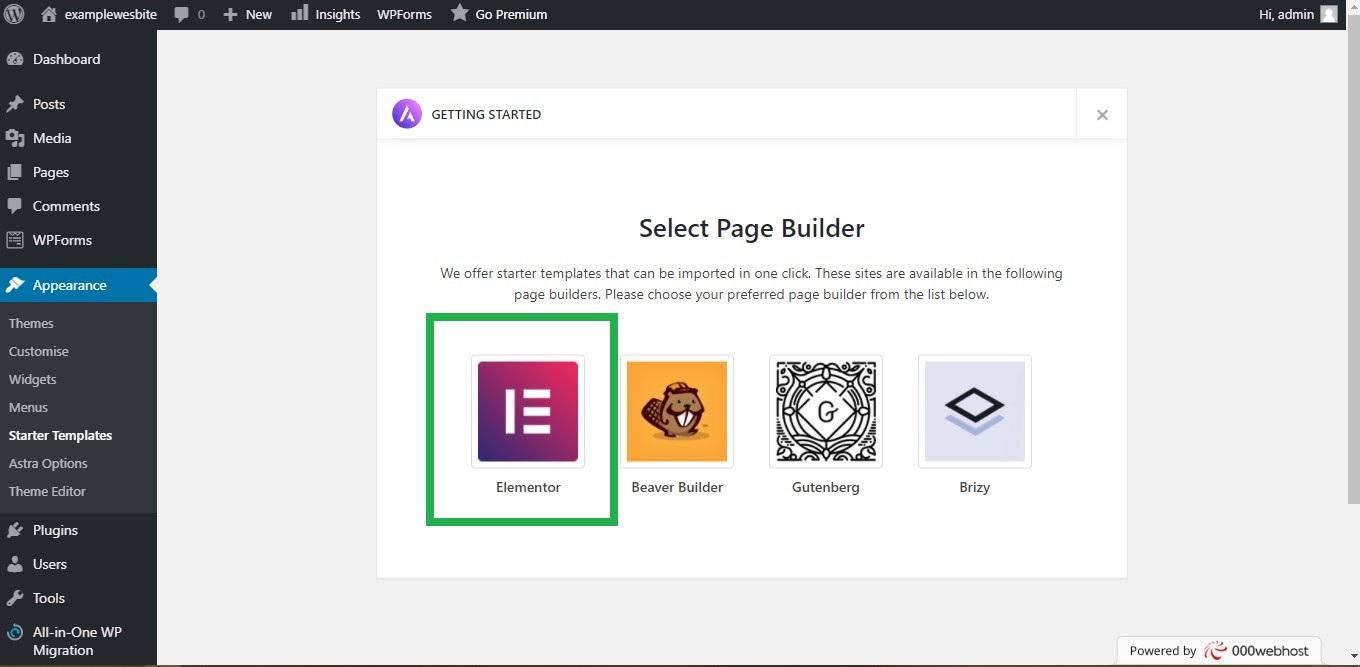The width and height of the screenshot is (1360, 667).
Task: Click the All-in-One WP Migration icon
Action: pos(15,632)
